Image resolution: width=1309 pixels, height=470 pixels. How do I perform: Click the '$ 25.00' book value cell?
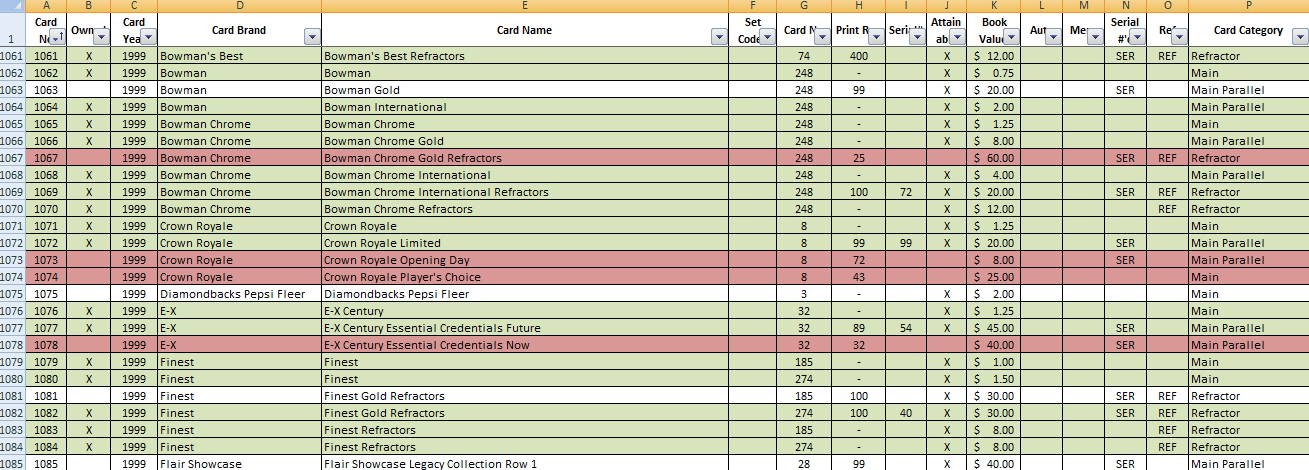(x=993, y=277)
